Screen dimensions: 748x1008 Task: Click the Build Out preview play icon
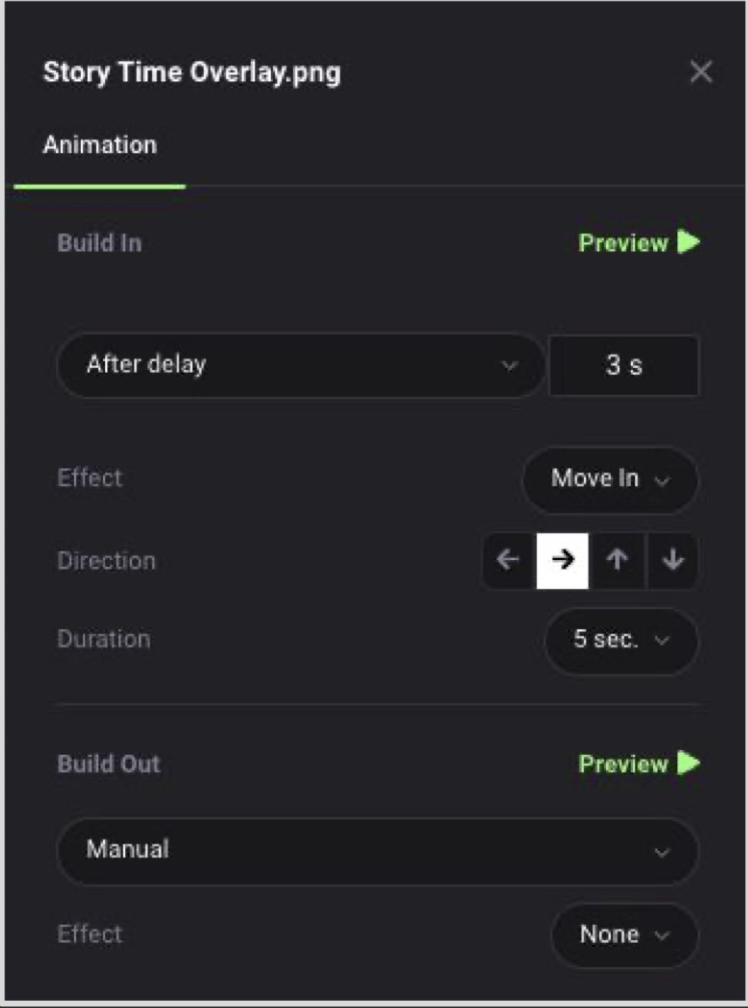pos(688,763)
